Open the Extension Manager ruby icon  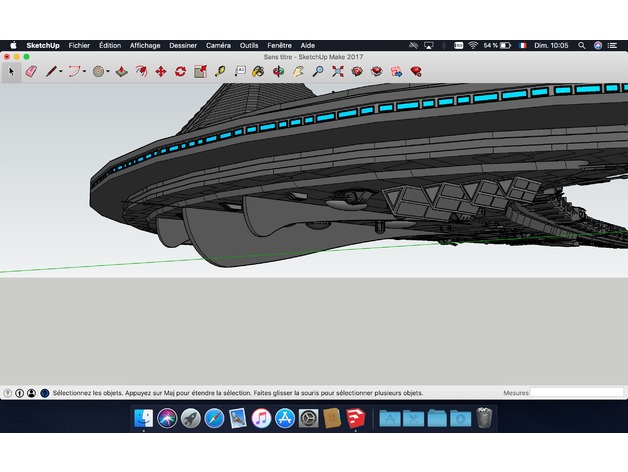click(x=416, y=72)
